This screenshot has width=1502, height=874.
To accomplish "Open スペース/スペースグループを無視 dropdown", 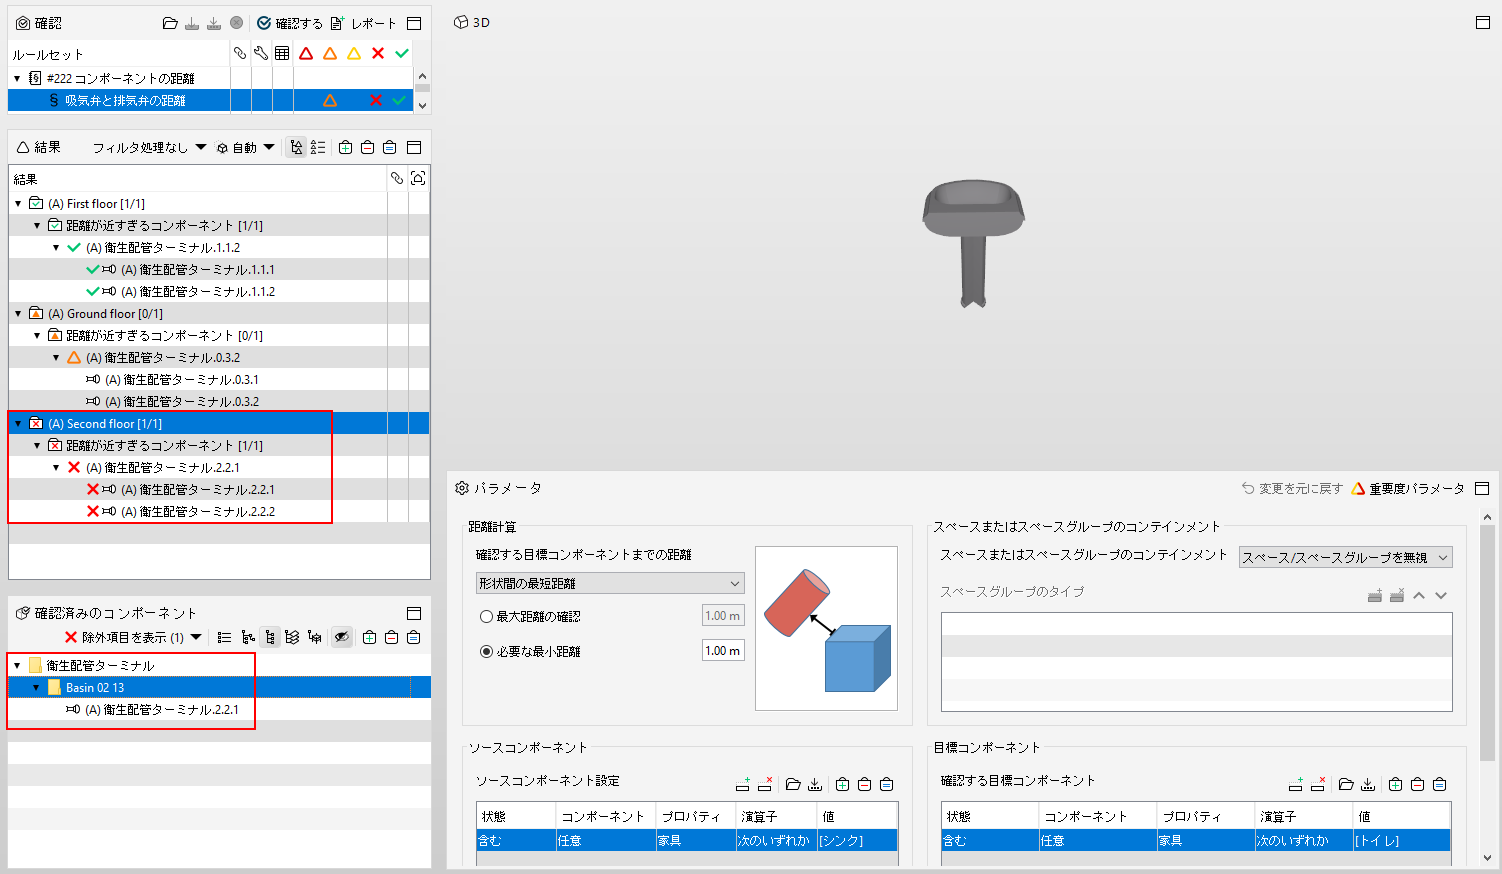I will pos(1345,557).
